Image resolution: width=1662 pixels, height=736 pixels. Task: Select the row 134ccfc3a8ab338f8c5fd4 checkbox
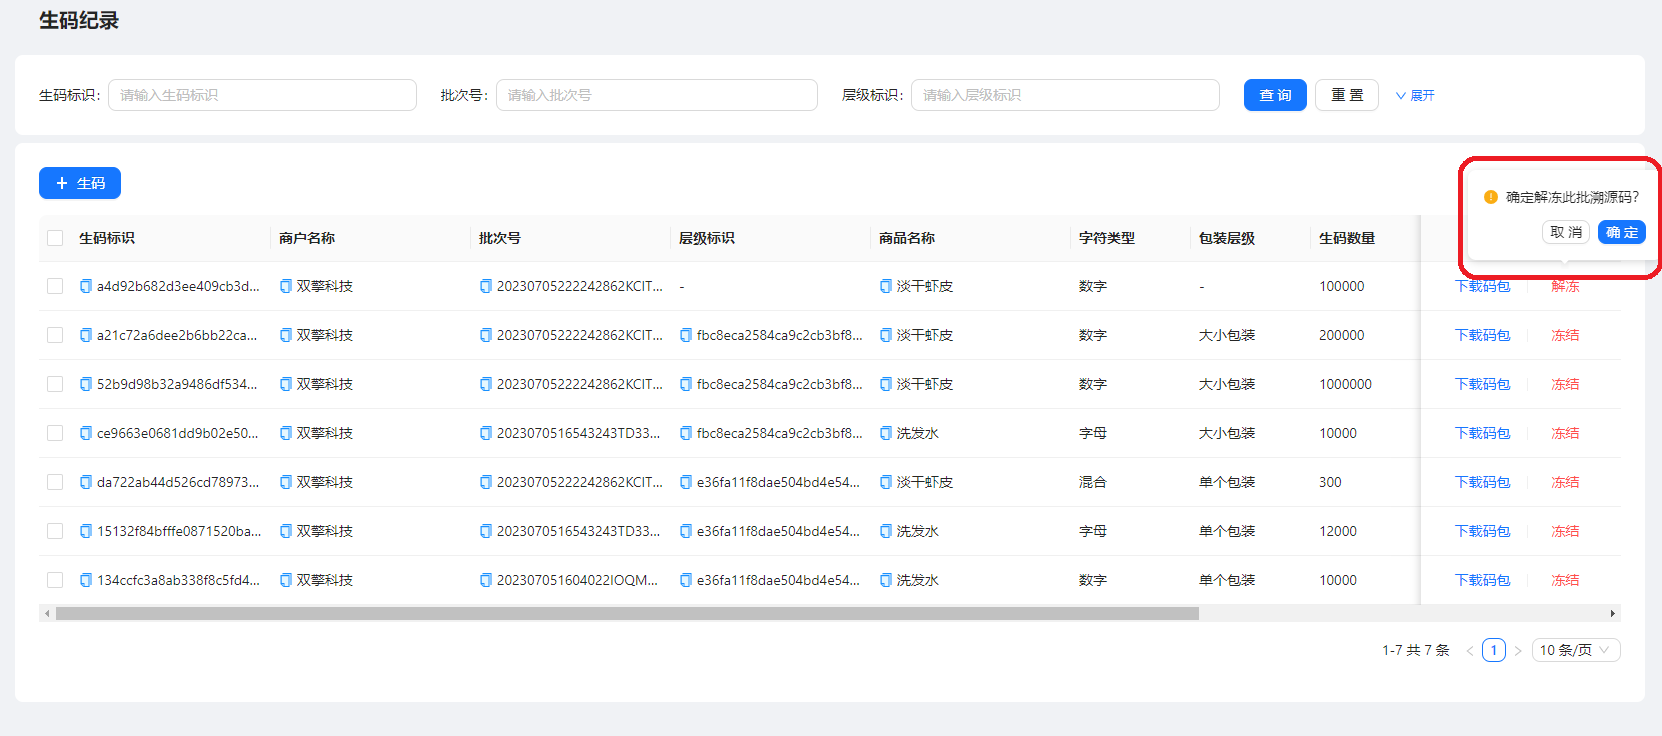point(55,580)
